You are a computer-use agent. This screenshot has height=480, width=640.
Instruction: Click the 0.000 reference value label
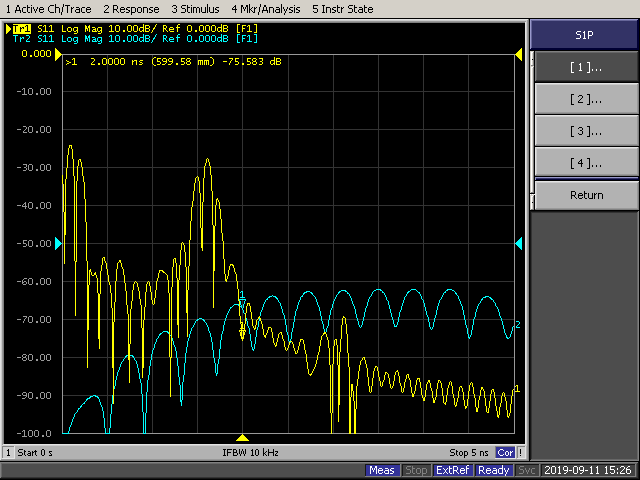[x=36, y=54]
